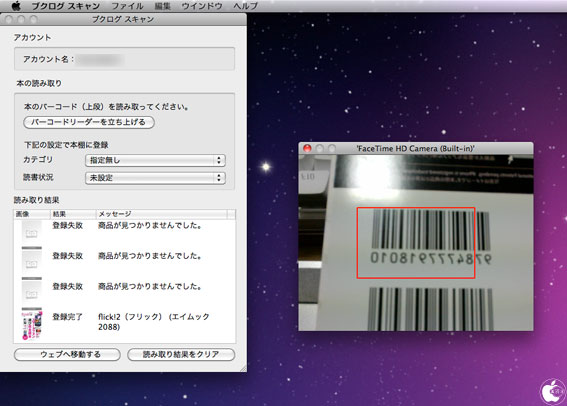The image size is (567, 406).
Task: Minimize the ブクログ スキャン window
Action: [21, 19]
